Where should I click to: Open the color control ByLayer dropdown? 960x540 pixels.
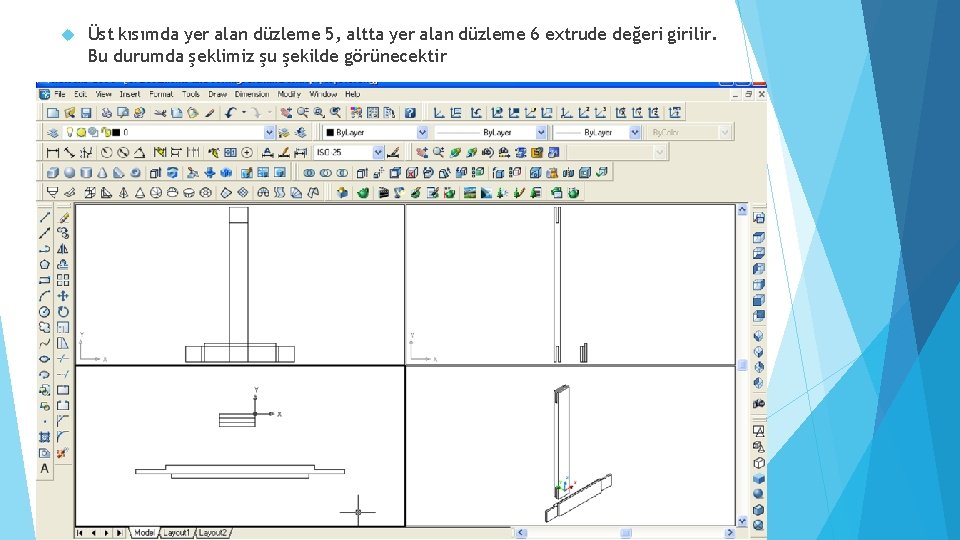(x=422, y=132)
